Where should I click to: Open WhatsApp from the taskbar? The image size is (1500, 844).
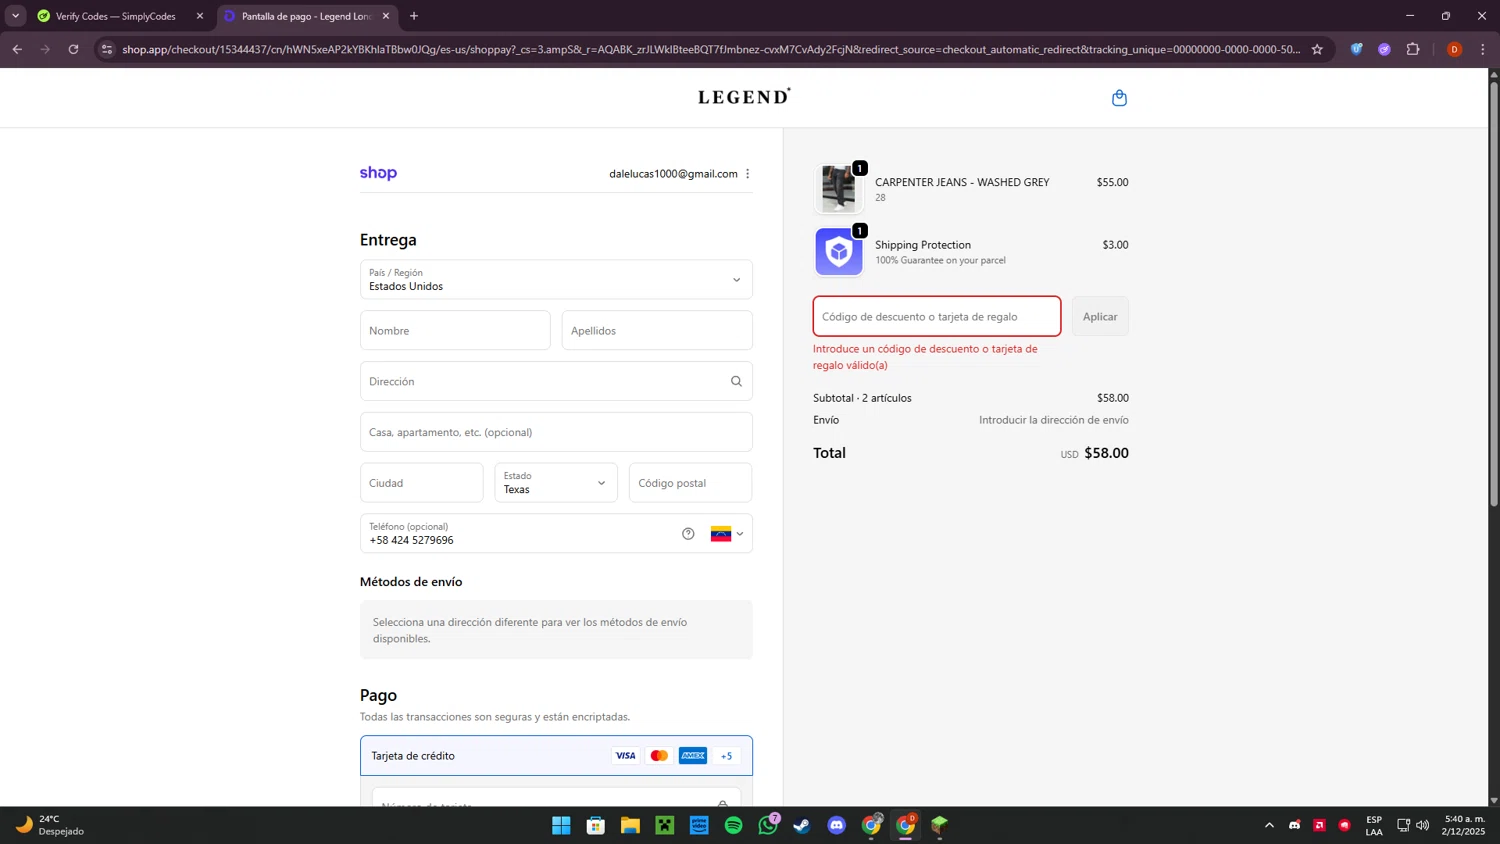[768, 825]
